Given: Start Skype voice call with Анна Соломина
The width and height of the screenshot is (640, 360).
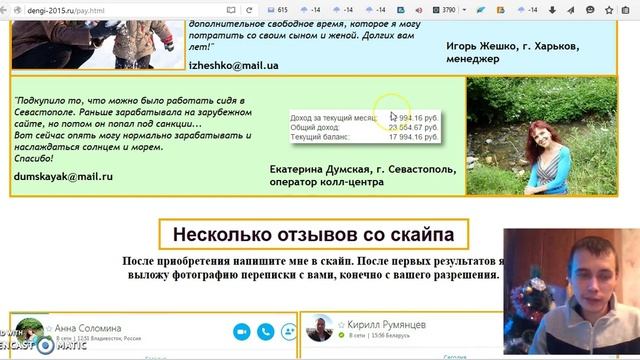Looking at the screenshot, I should (x=266, y=331).
